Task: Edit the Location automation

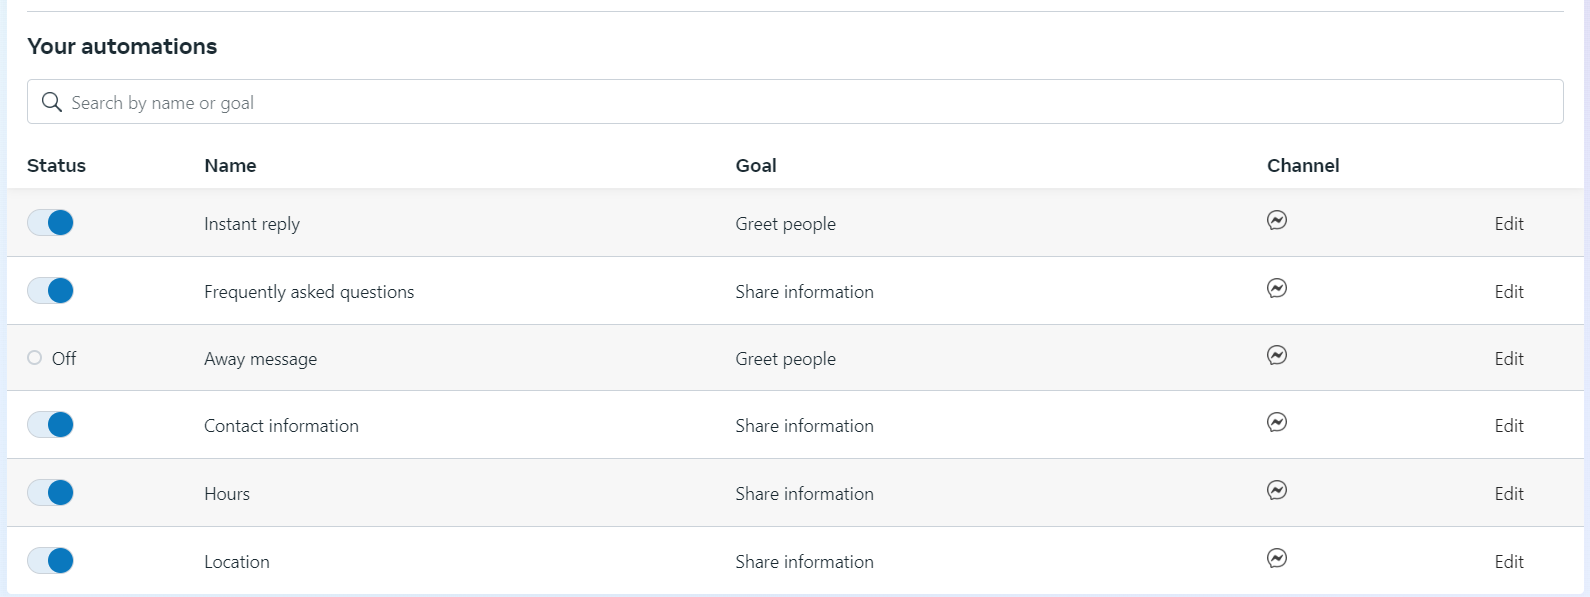Action: [1508, 562]
